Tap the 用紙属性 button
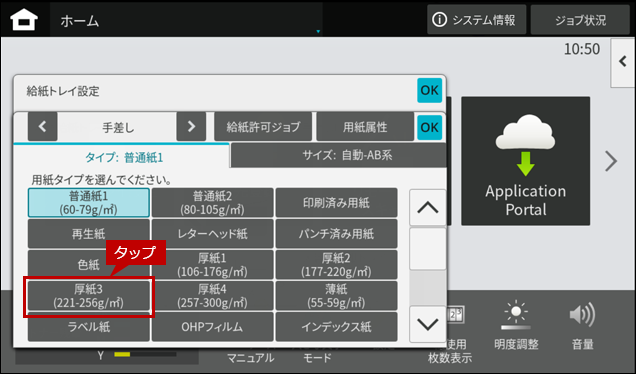The width and height of the screenshot is (636, 374). point(365,127)
